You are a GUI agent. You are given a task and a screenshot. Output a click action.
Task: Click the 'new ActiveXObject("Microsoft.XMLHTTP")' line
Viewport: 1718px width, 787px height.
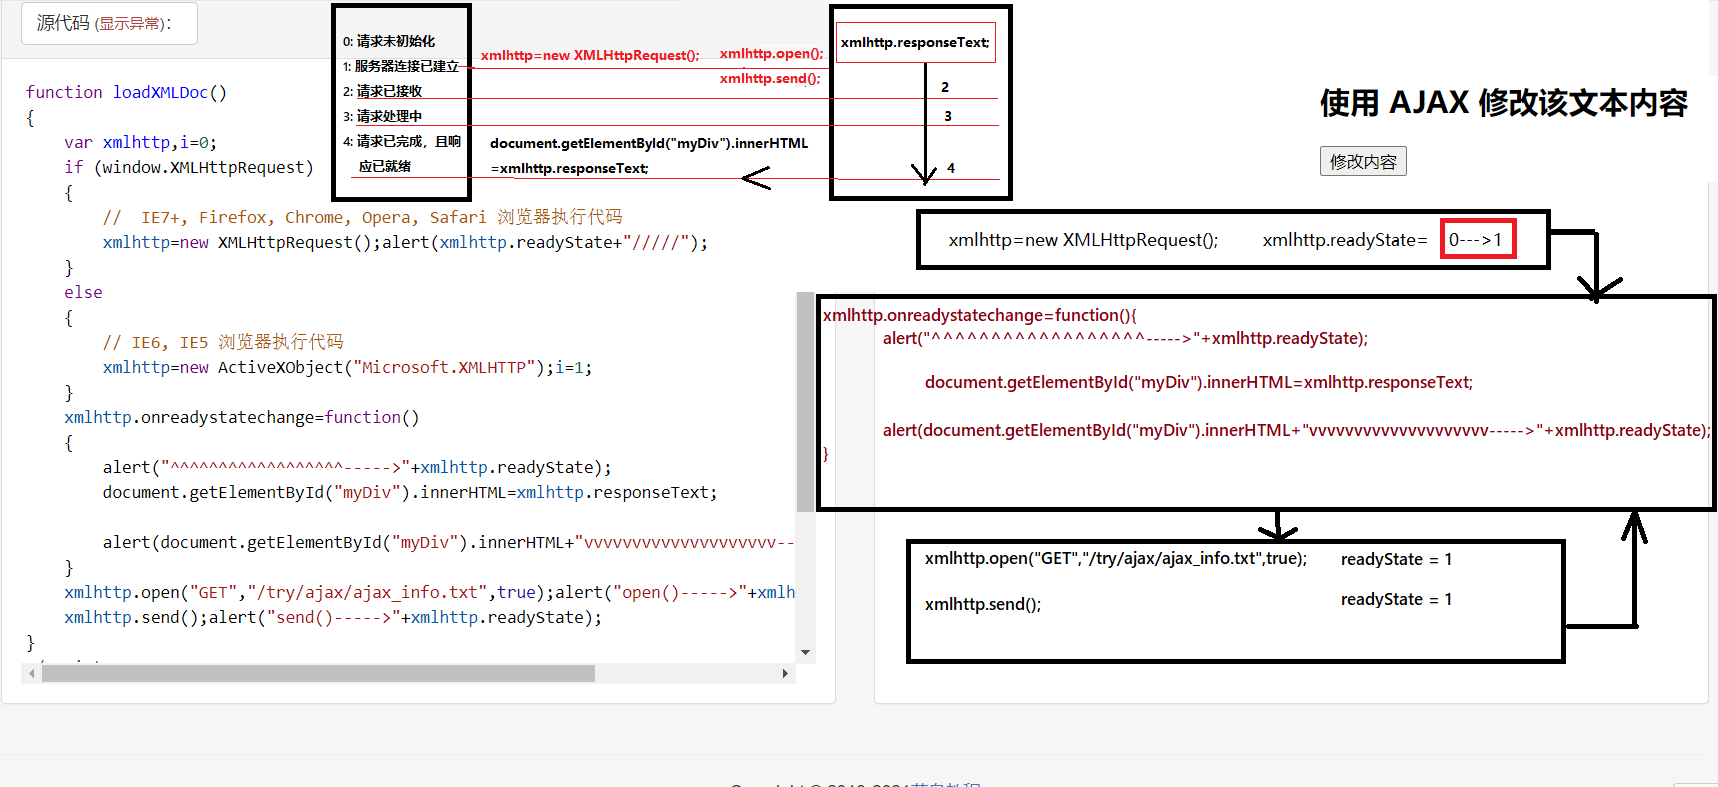(347, 367)
